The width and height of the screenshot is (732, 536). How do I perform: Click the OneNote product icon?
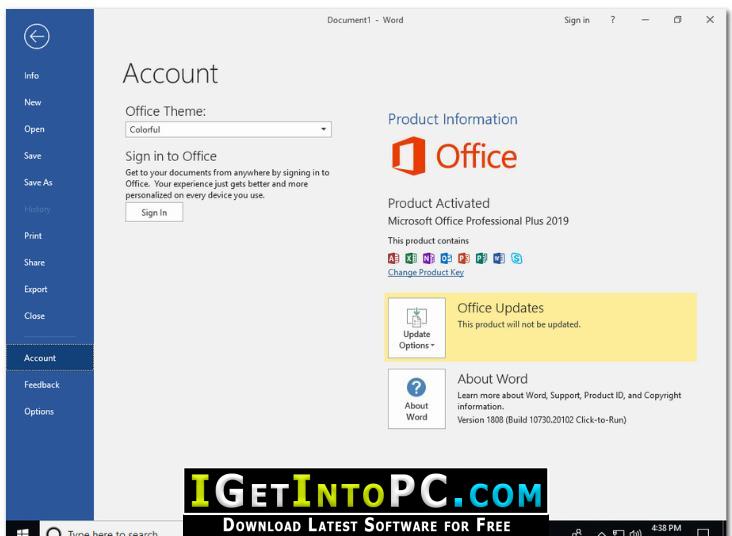(x=429, y=258)
